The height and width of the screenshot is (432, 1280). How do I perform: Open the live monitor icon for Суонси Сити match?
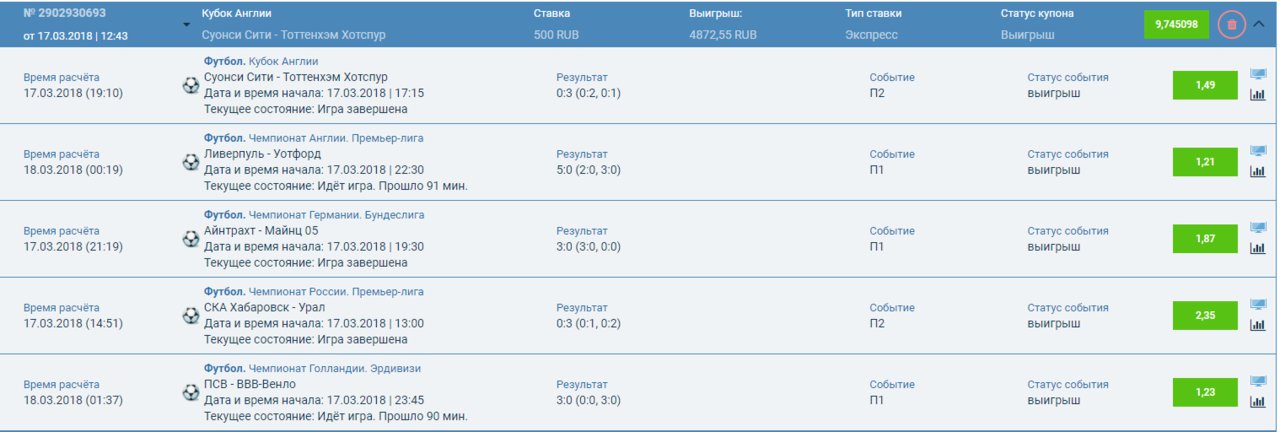1258,74
